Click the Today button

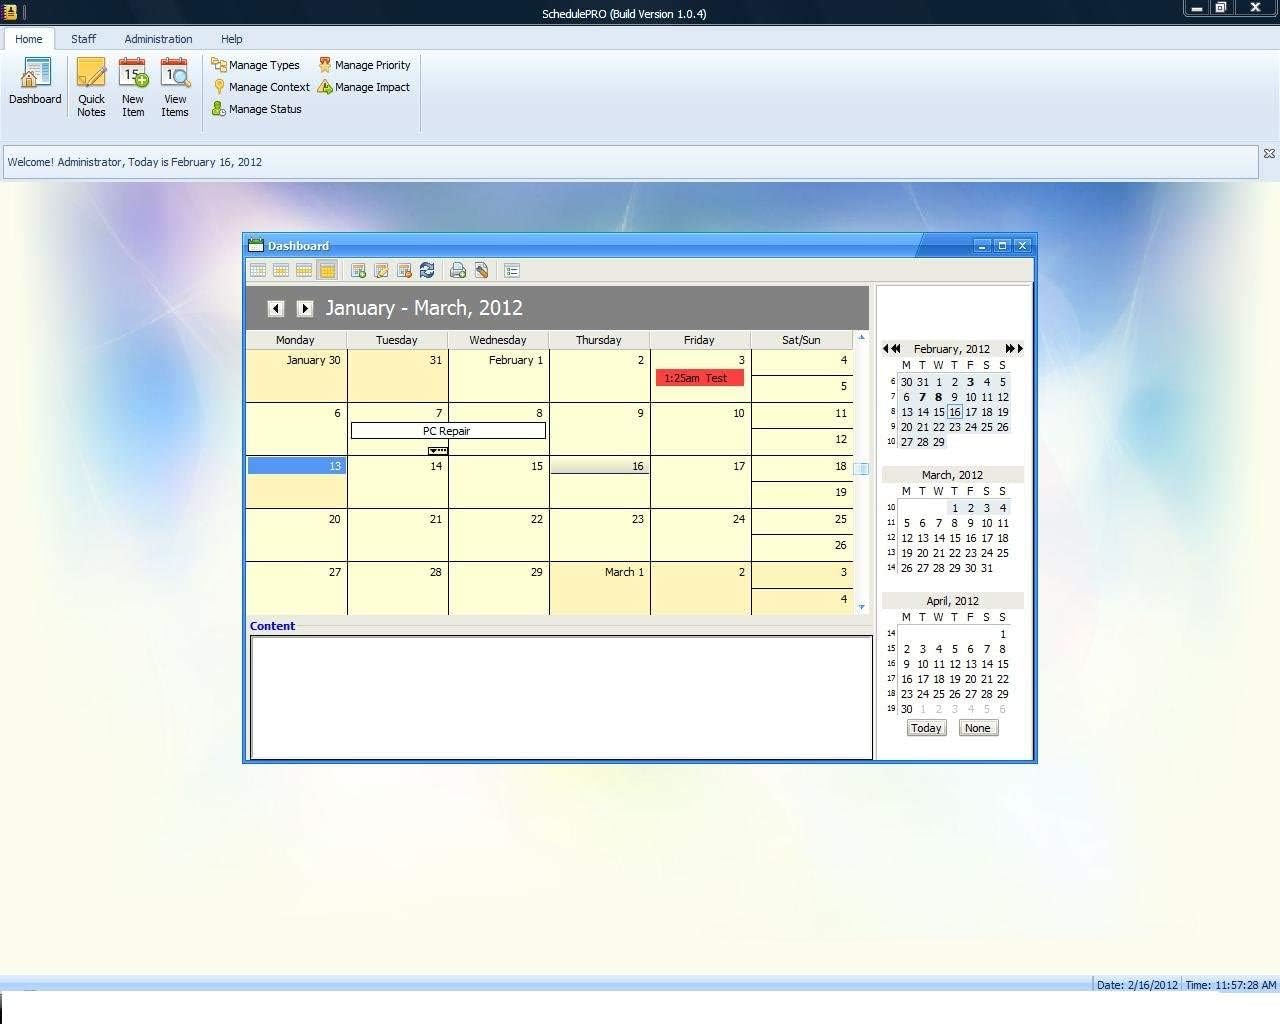925,728
